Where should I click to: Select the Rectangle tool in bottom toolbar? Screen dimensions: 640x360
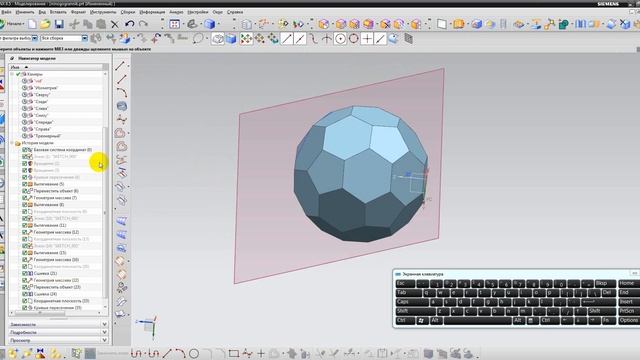234,353
